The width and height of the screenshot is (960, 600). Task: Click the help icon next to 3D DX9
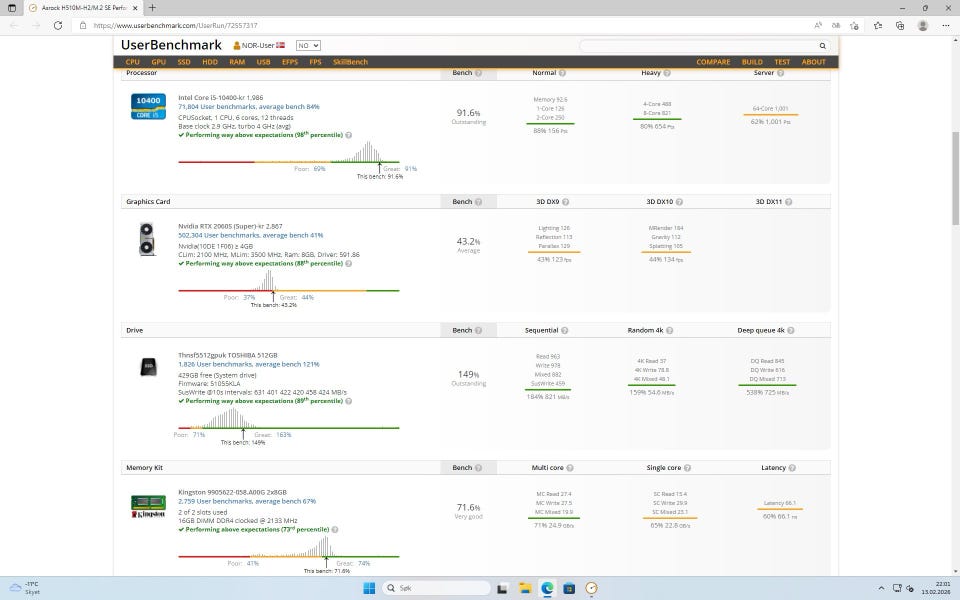[565, 202]
